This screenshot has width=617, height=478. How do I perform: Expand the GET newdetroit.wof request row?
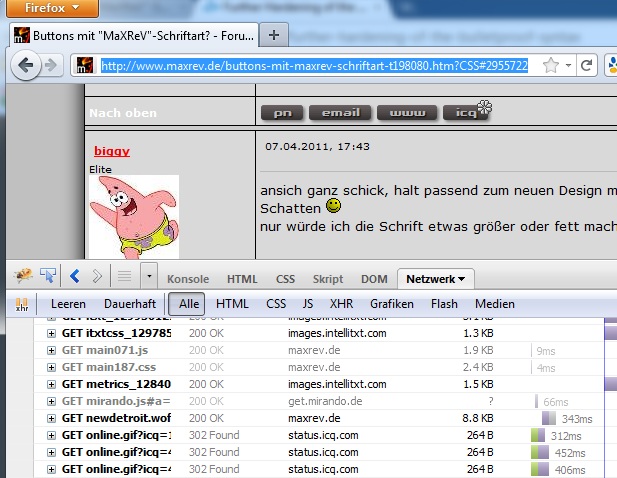52,418
